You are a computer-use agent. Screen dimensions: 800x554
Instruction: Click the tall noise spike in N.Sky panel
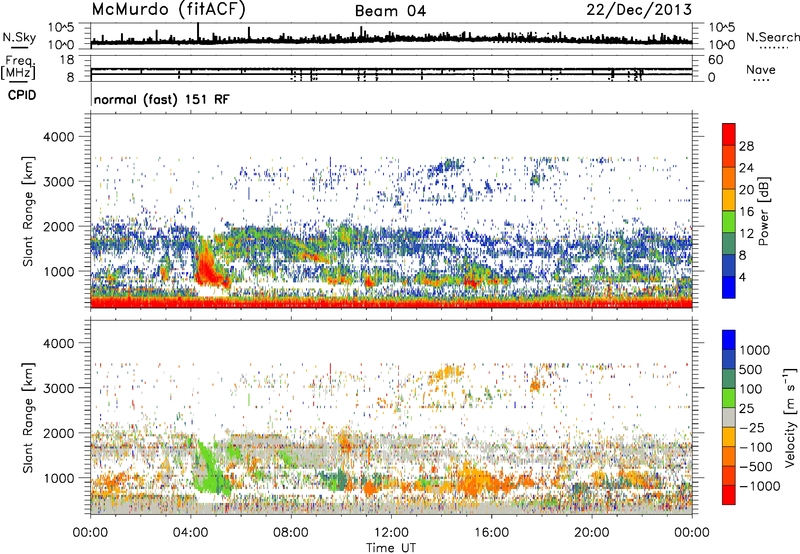pos(198,33)
